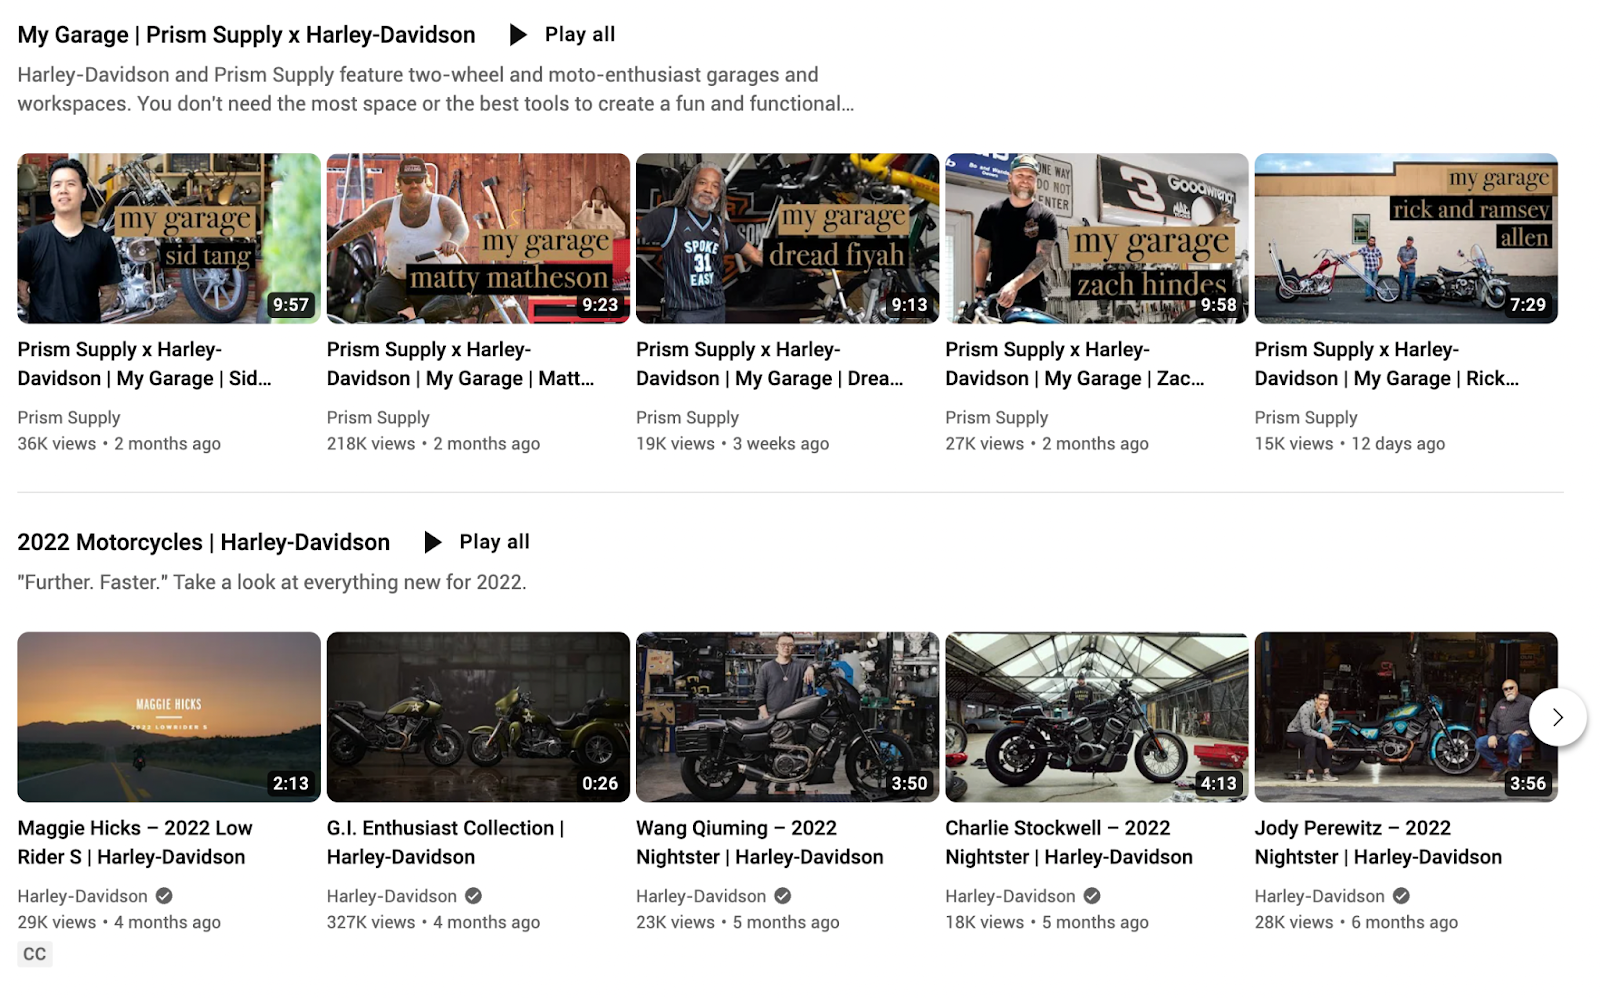
Task: Click the verified badge under G.I. Enthusiast Collection video
Action: click(x=473, y=896)
